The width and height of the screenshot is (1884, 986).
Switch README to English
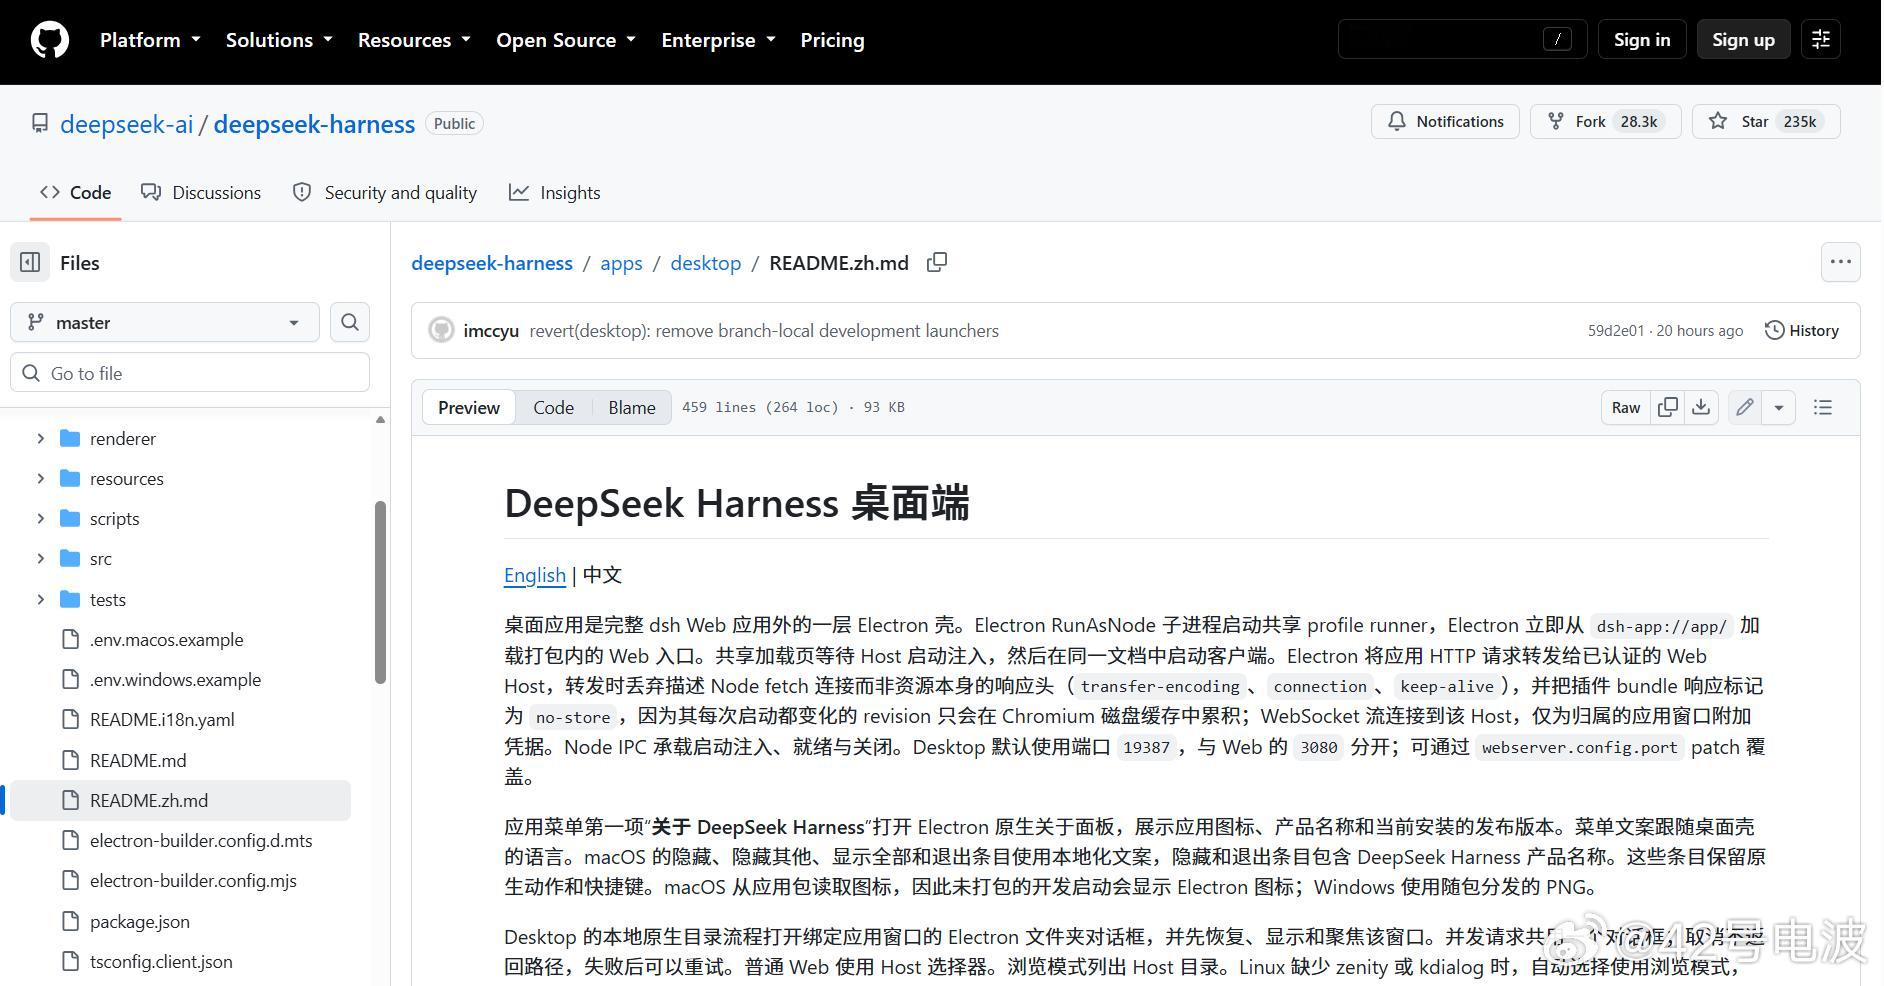[535, 575]
